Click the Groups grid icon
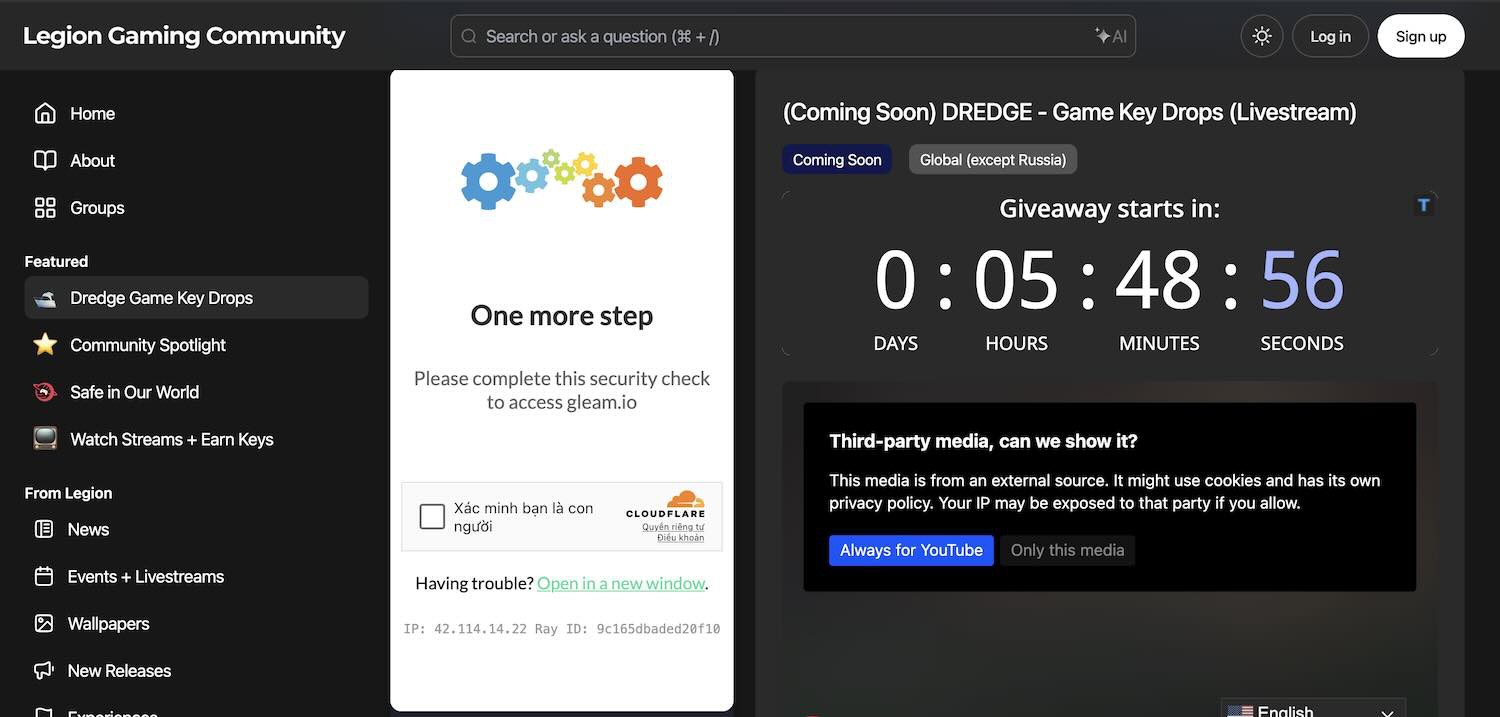The height and width of the screenshot is (717, 1500). pos(45,207)
